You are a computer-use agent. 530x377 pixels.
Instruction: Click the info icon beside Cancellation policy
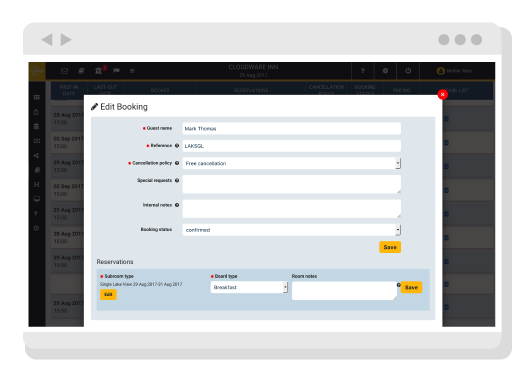tap(177, 163)
